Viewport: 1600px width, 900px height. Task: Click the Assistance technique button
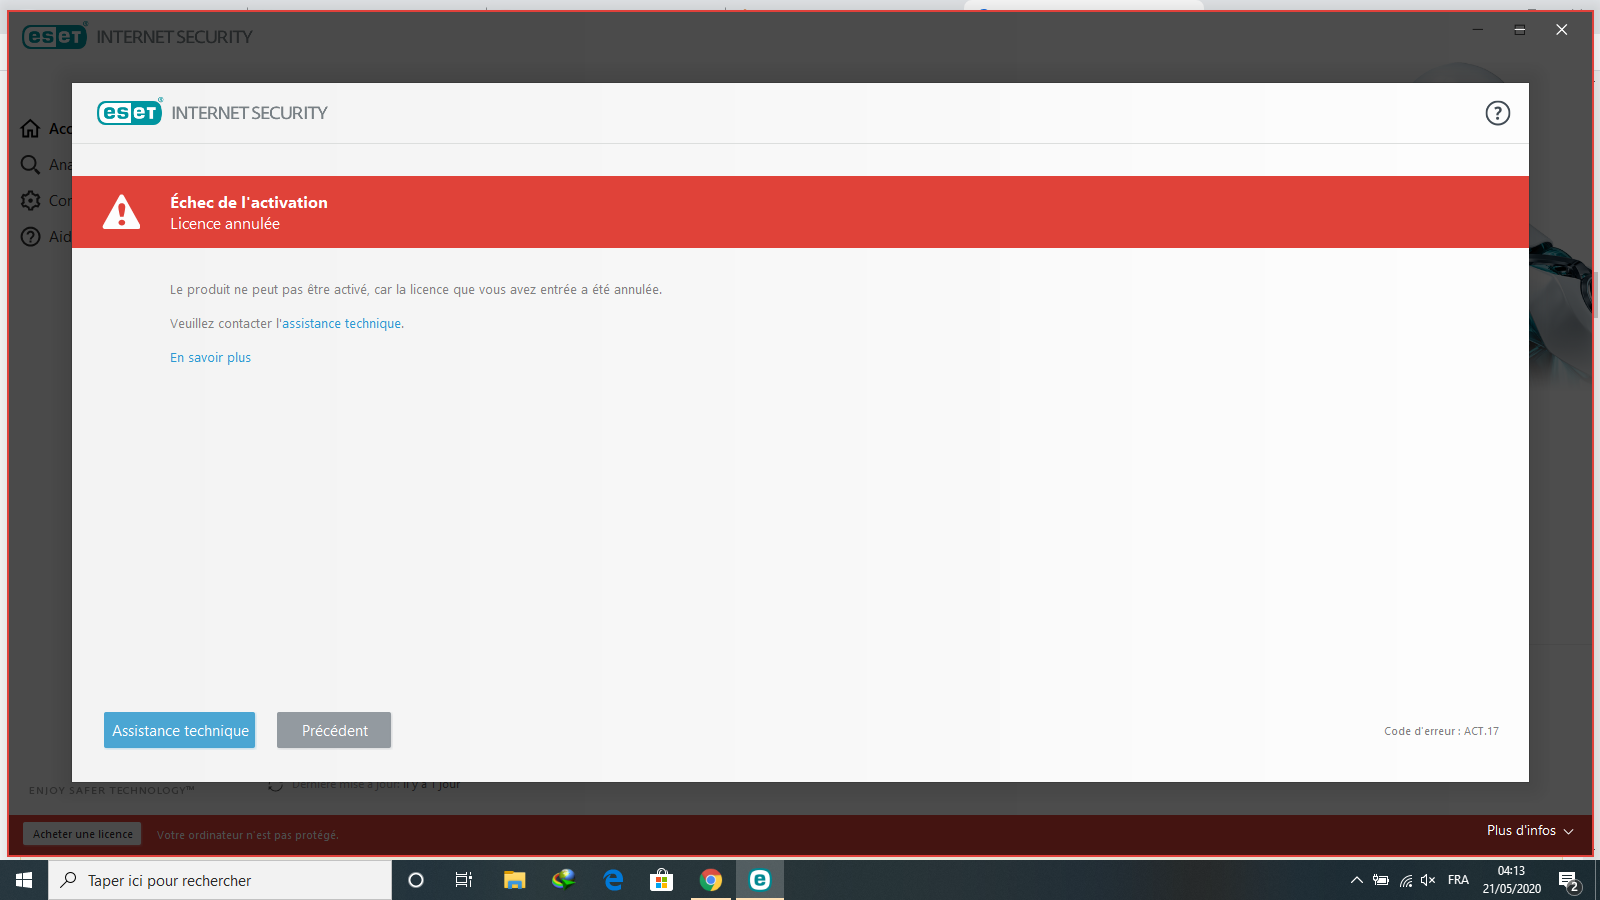click(180, 730)
